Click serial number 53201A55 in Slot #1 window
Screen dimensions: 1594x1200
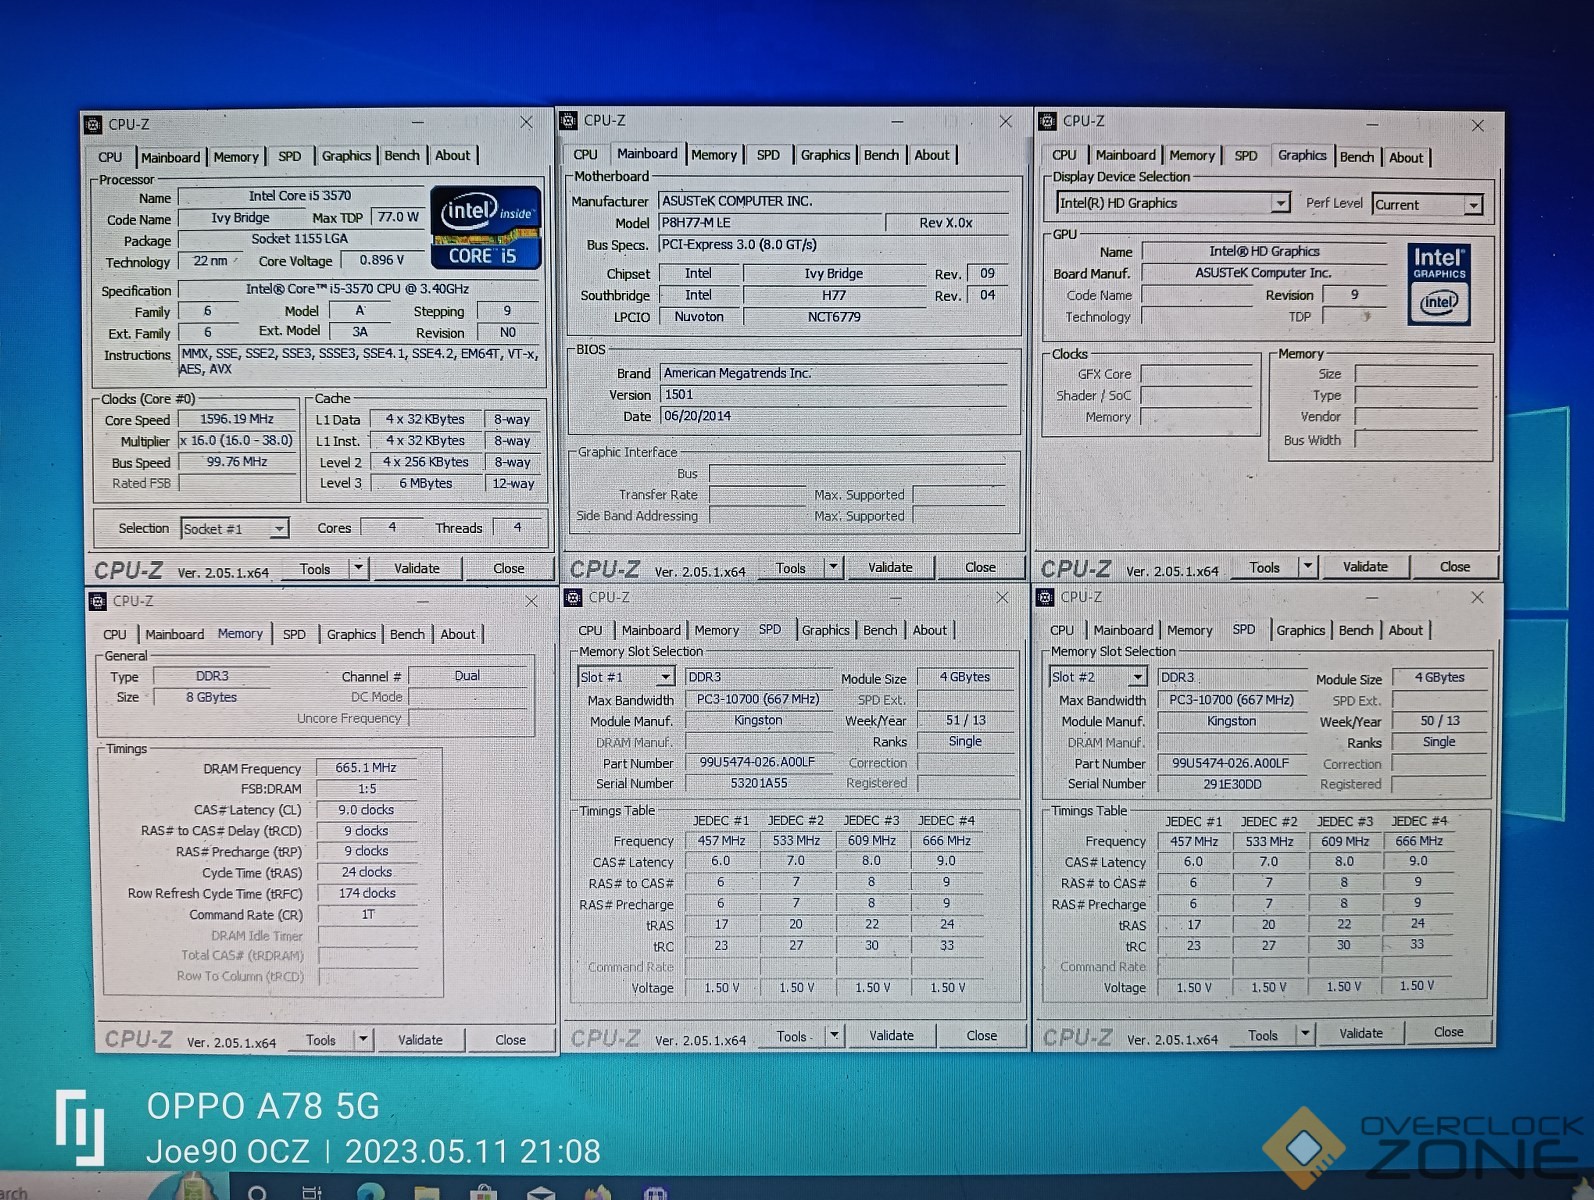click(758, 783)
